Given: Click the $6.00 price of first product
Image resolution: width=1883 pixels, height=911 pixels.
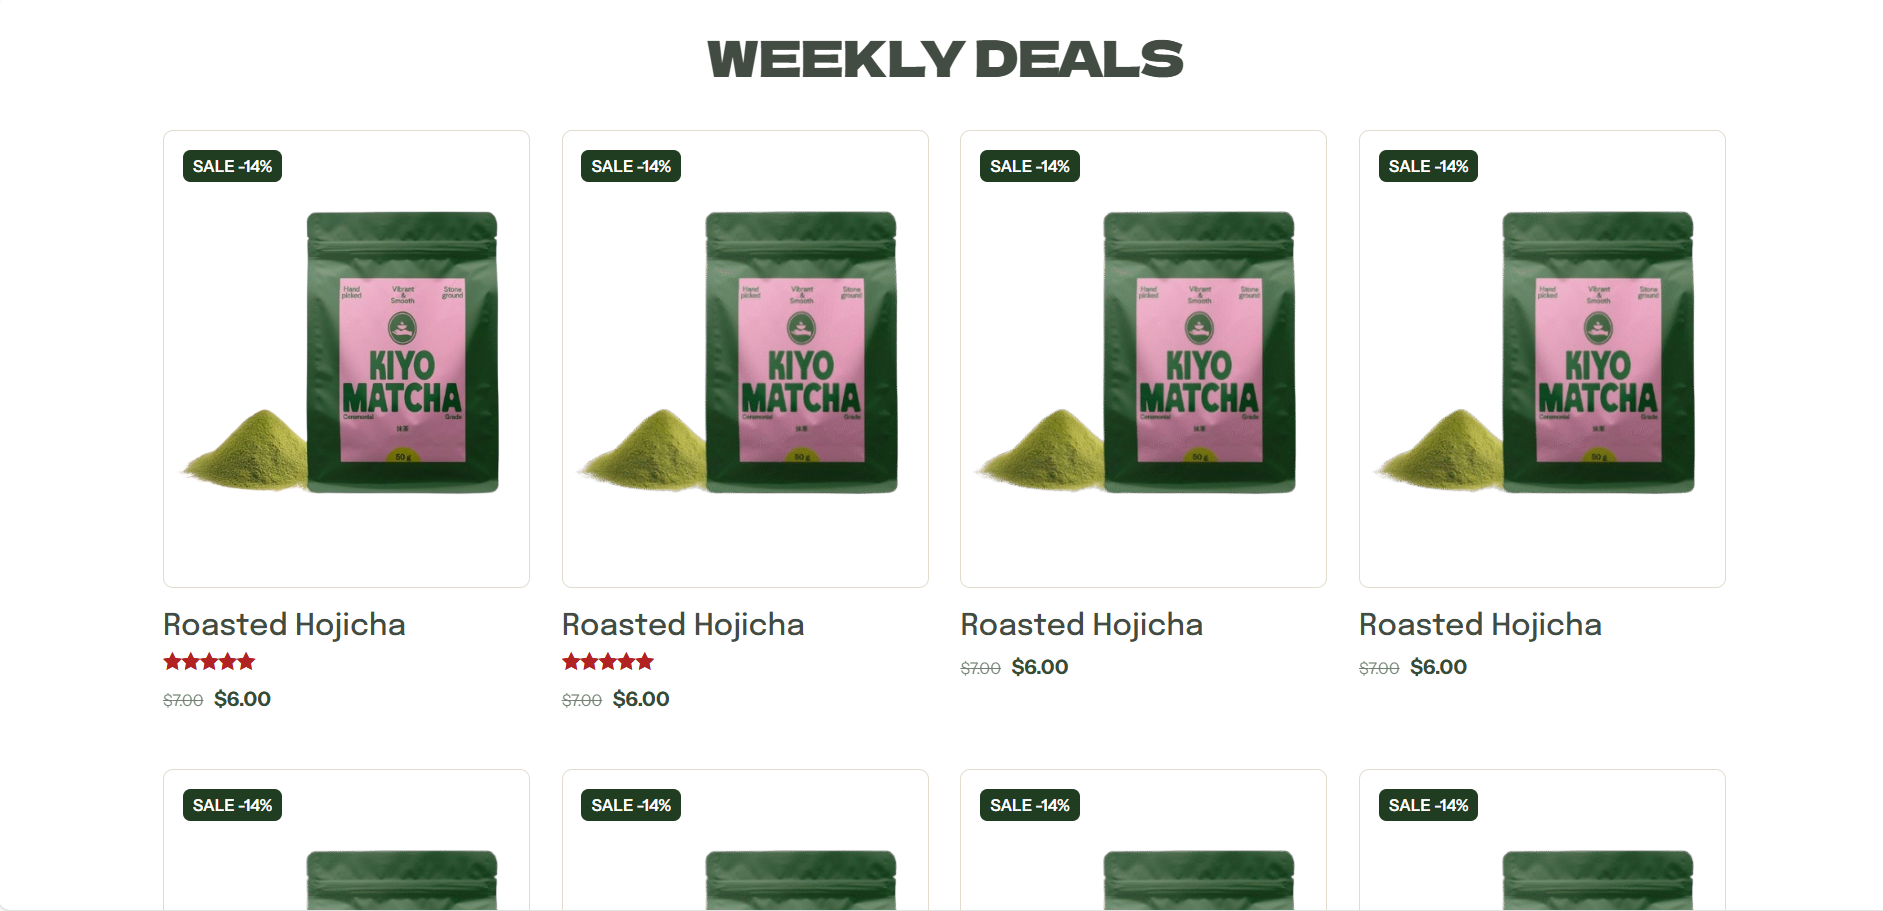Looking at the screenshot, I should (x=242, y=699).
